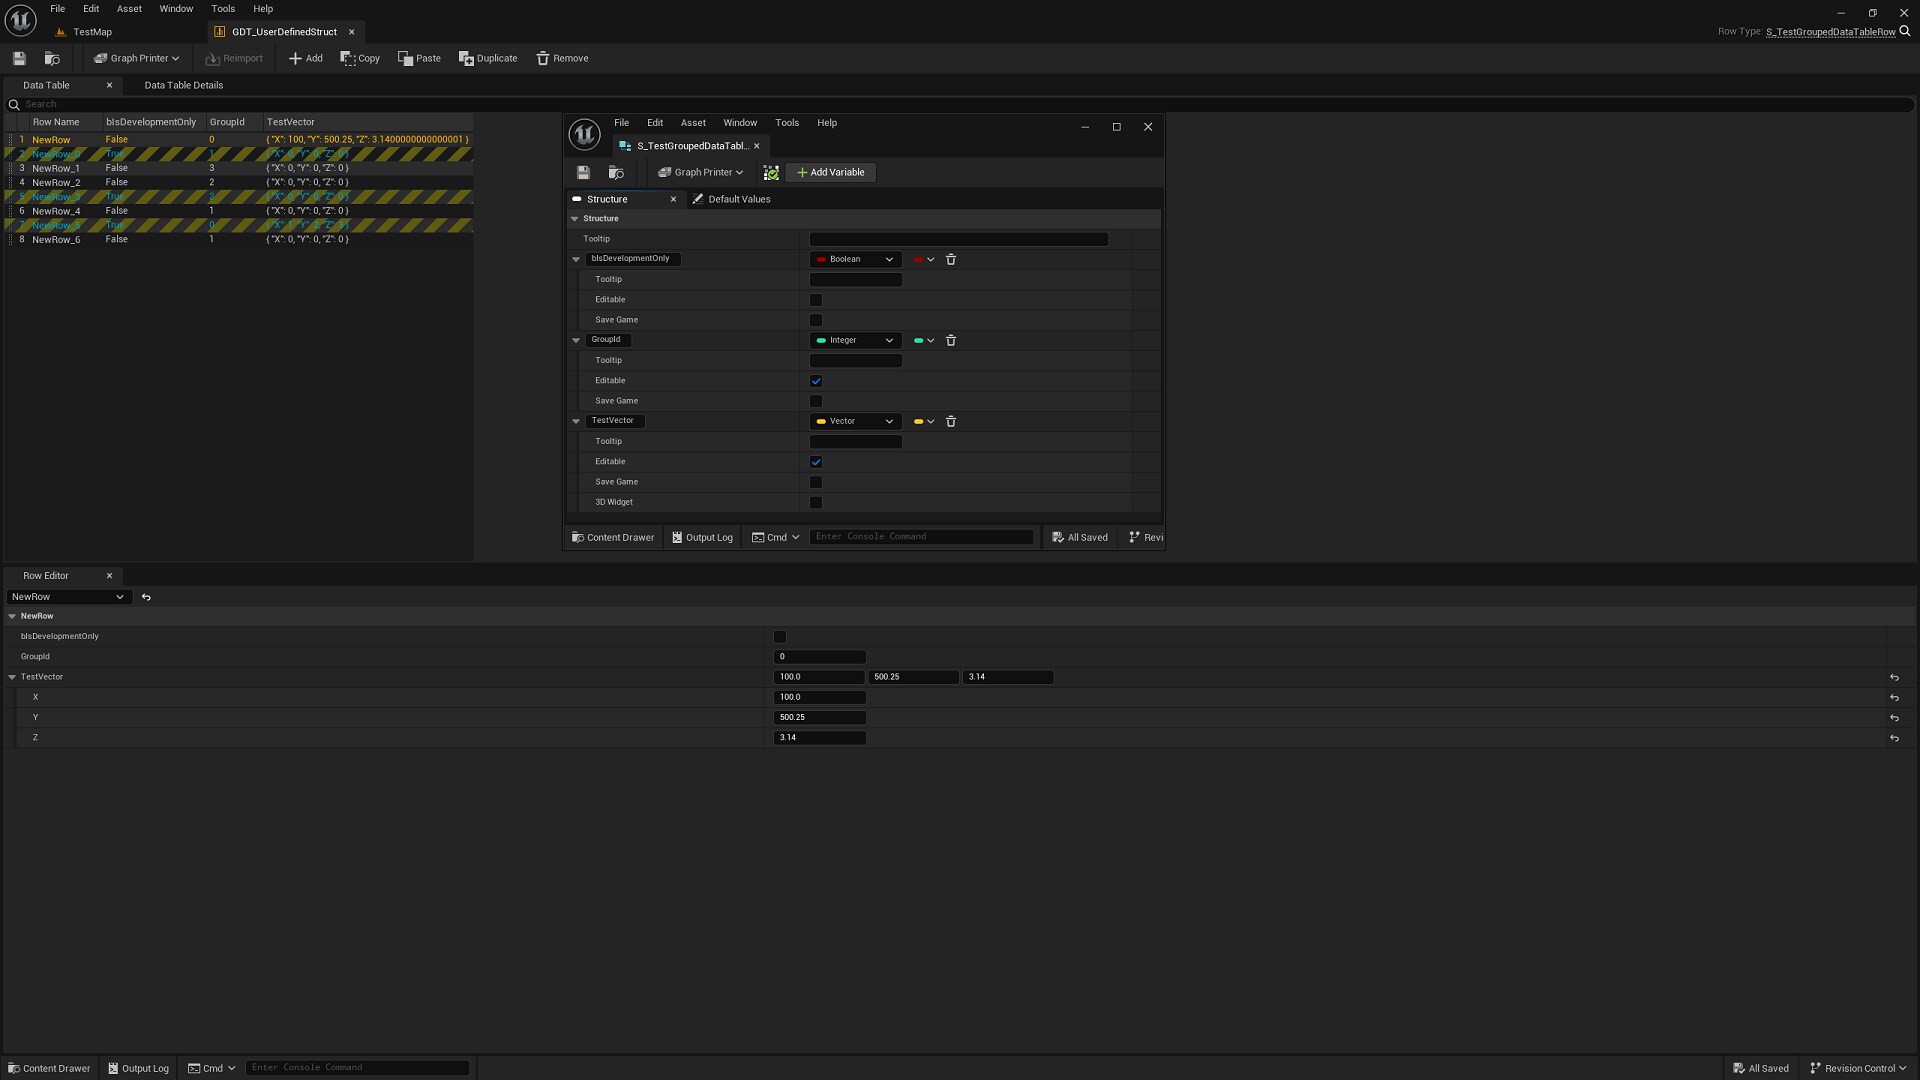Click the Unreal Engine logo in main window
Image resolution: width=1920 pixels, height=1080 pixels.
pyautogui.click(x=21, y=19)
